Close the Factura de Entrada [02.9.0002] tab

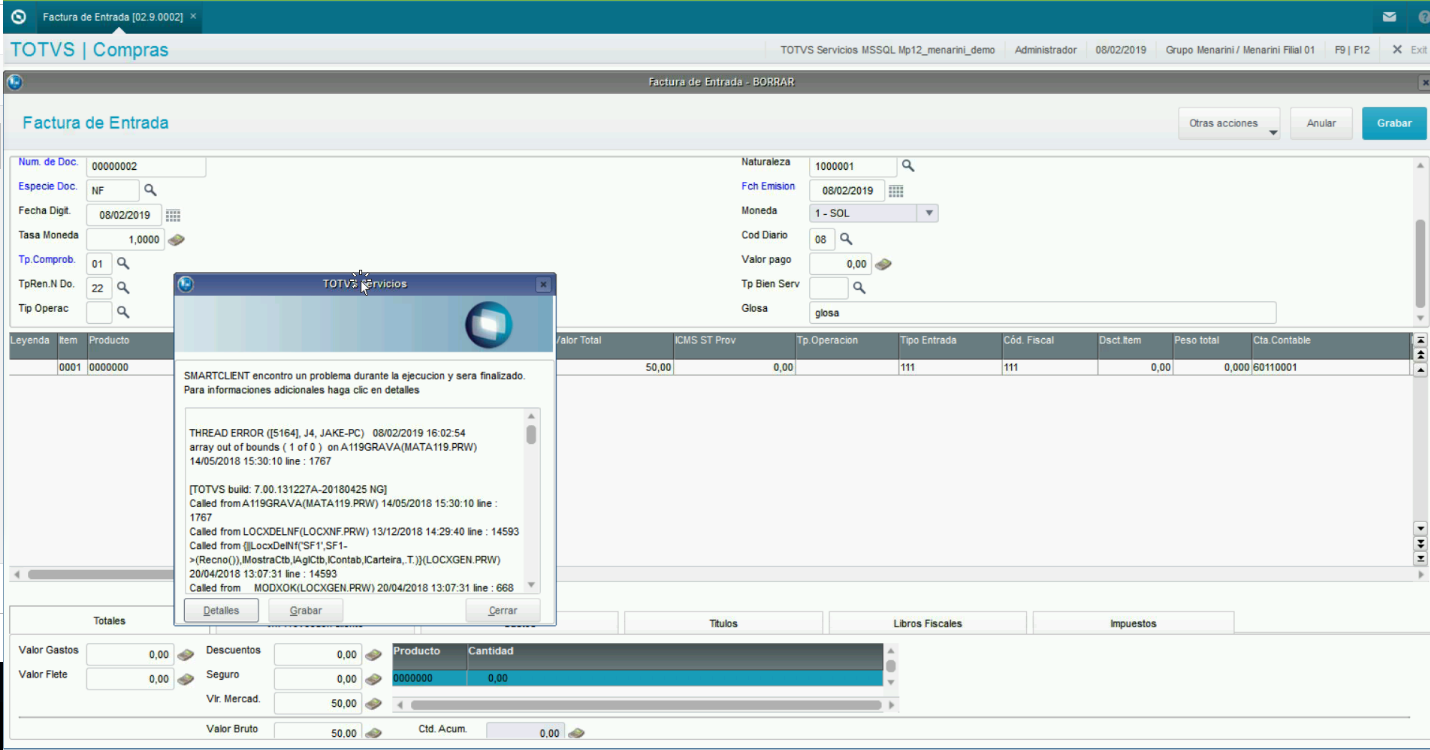pos(193,17)
